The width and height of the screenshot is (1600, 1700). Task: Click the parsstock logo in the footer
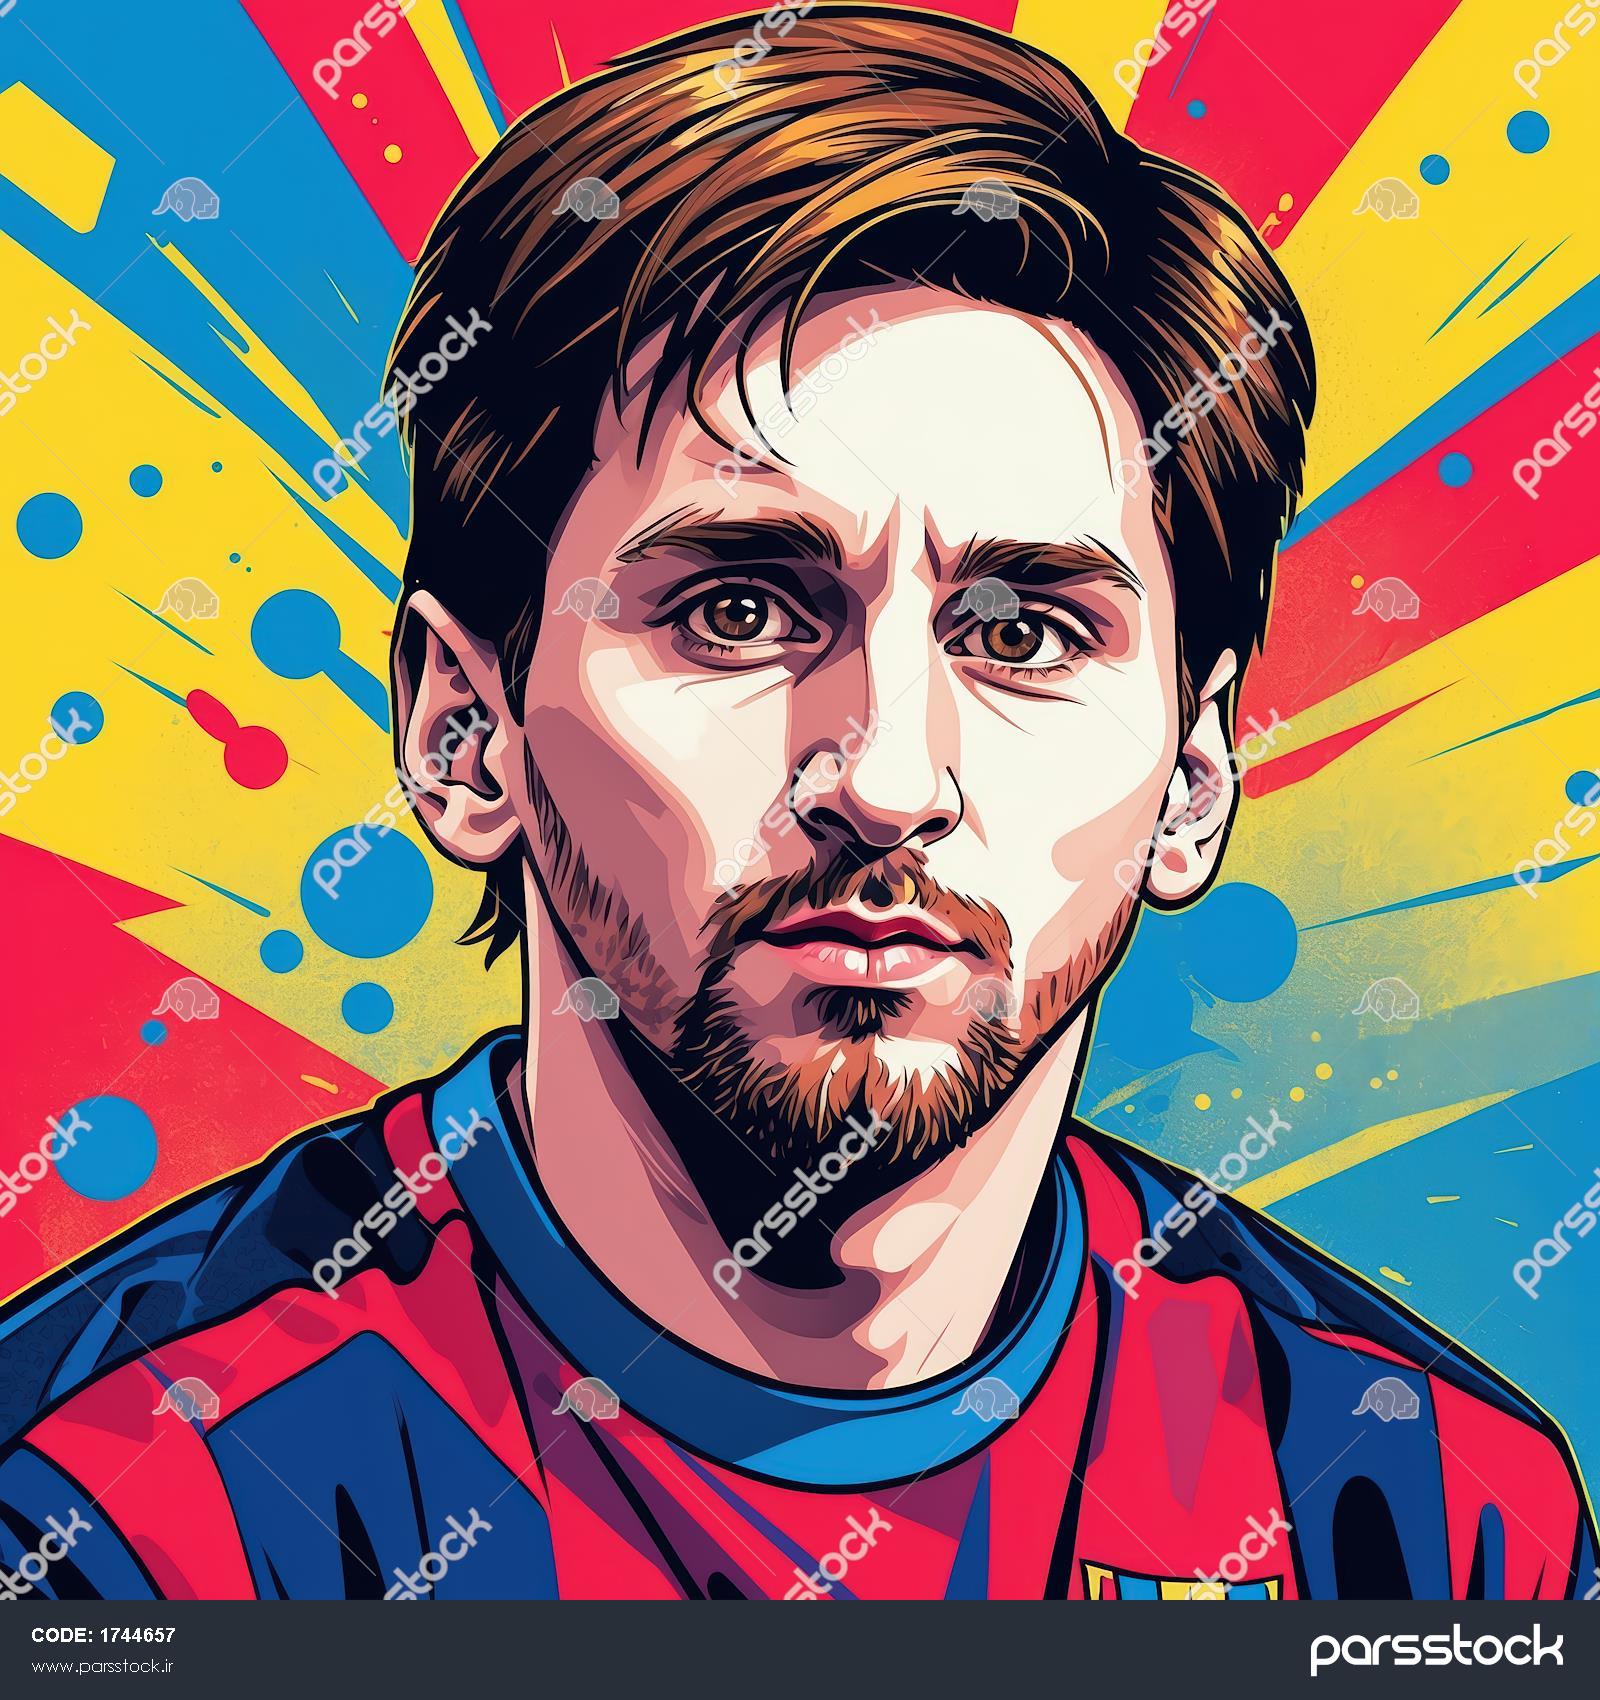click(1436, 1649)
